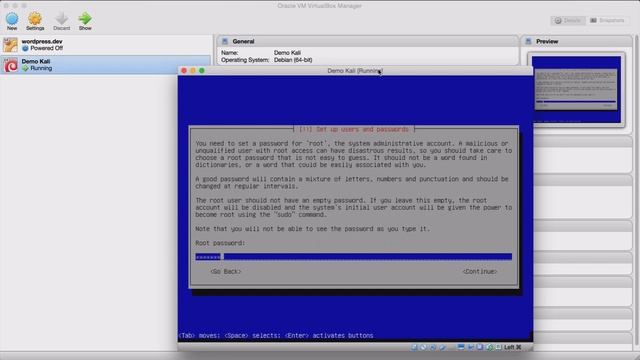
Task: Click the wordpress.dev OS icon in list
Action: tap(11, 45)
